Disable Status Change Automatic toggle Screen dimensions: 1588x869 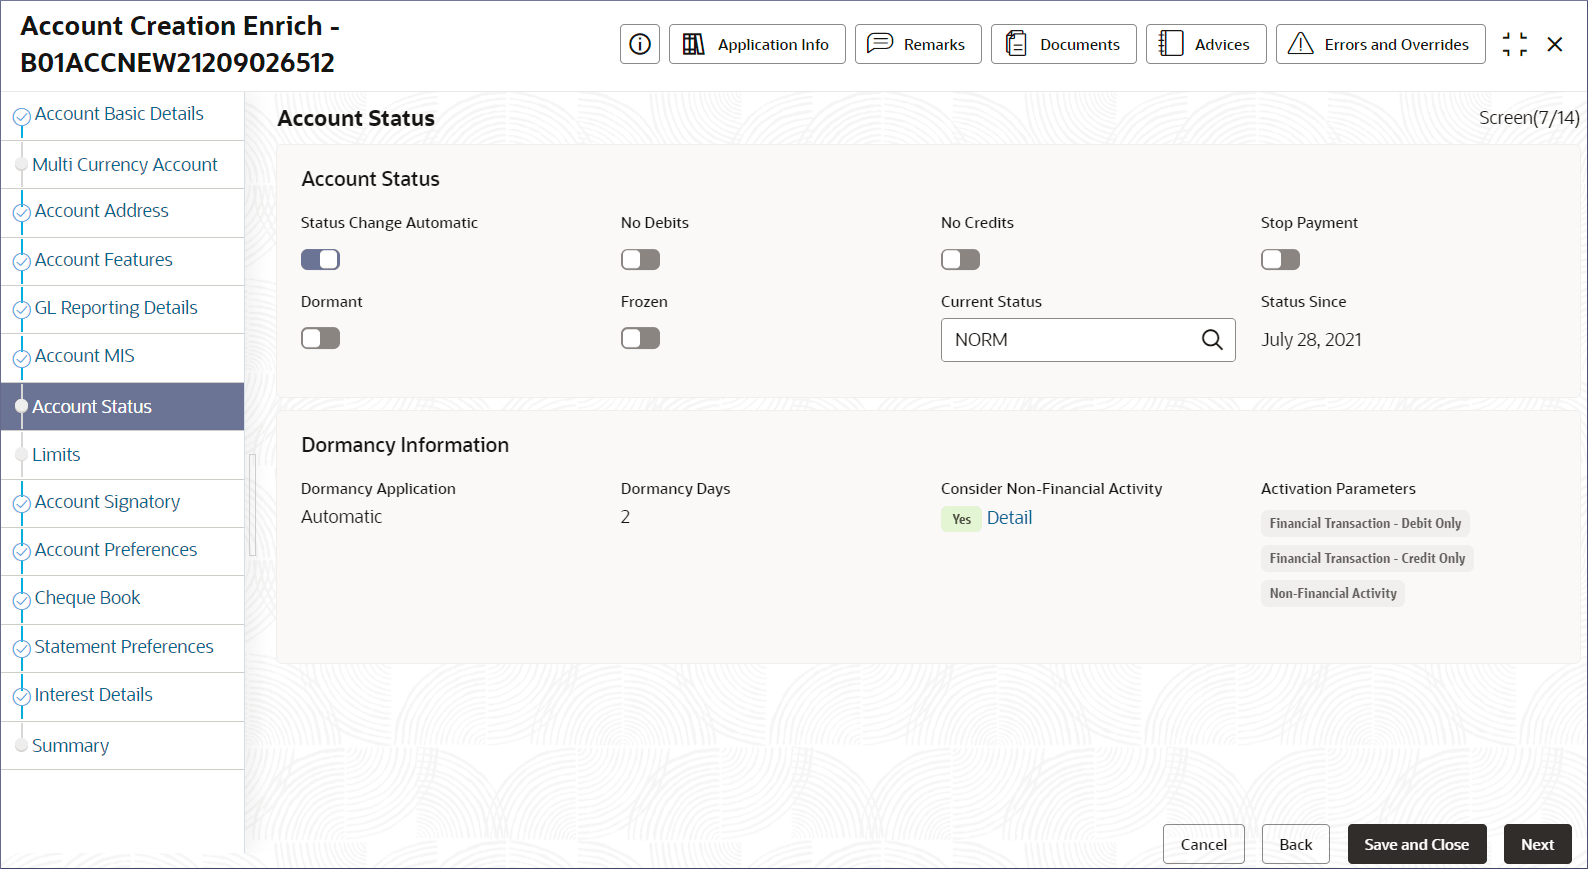[321, 260]
